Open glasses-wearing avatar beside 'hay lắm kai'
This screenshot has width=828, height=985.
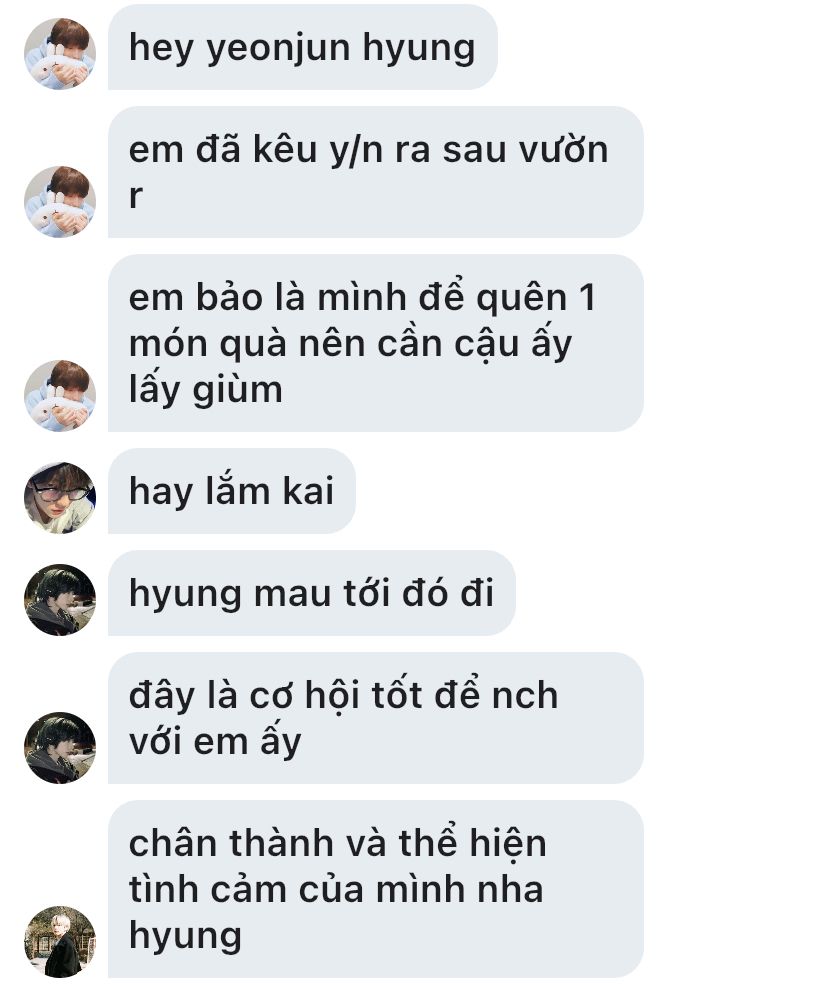click(60, 498)
